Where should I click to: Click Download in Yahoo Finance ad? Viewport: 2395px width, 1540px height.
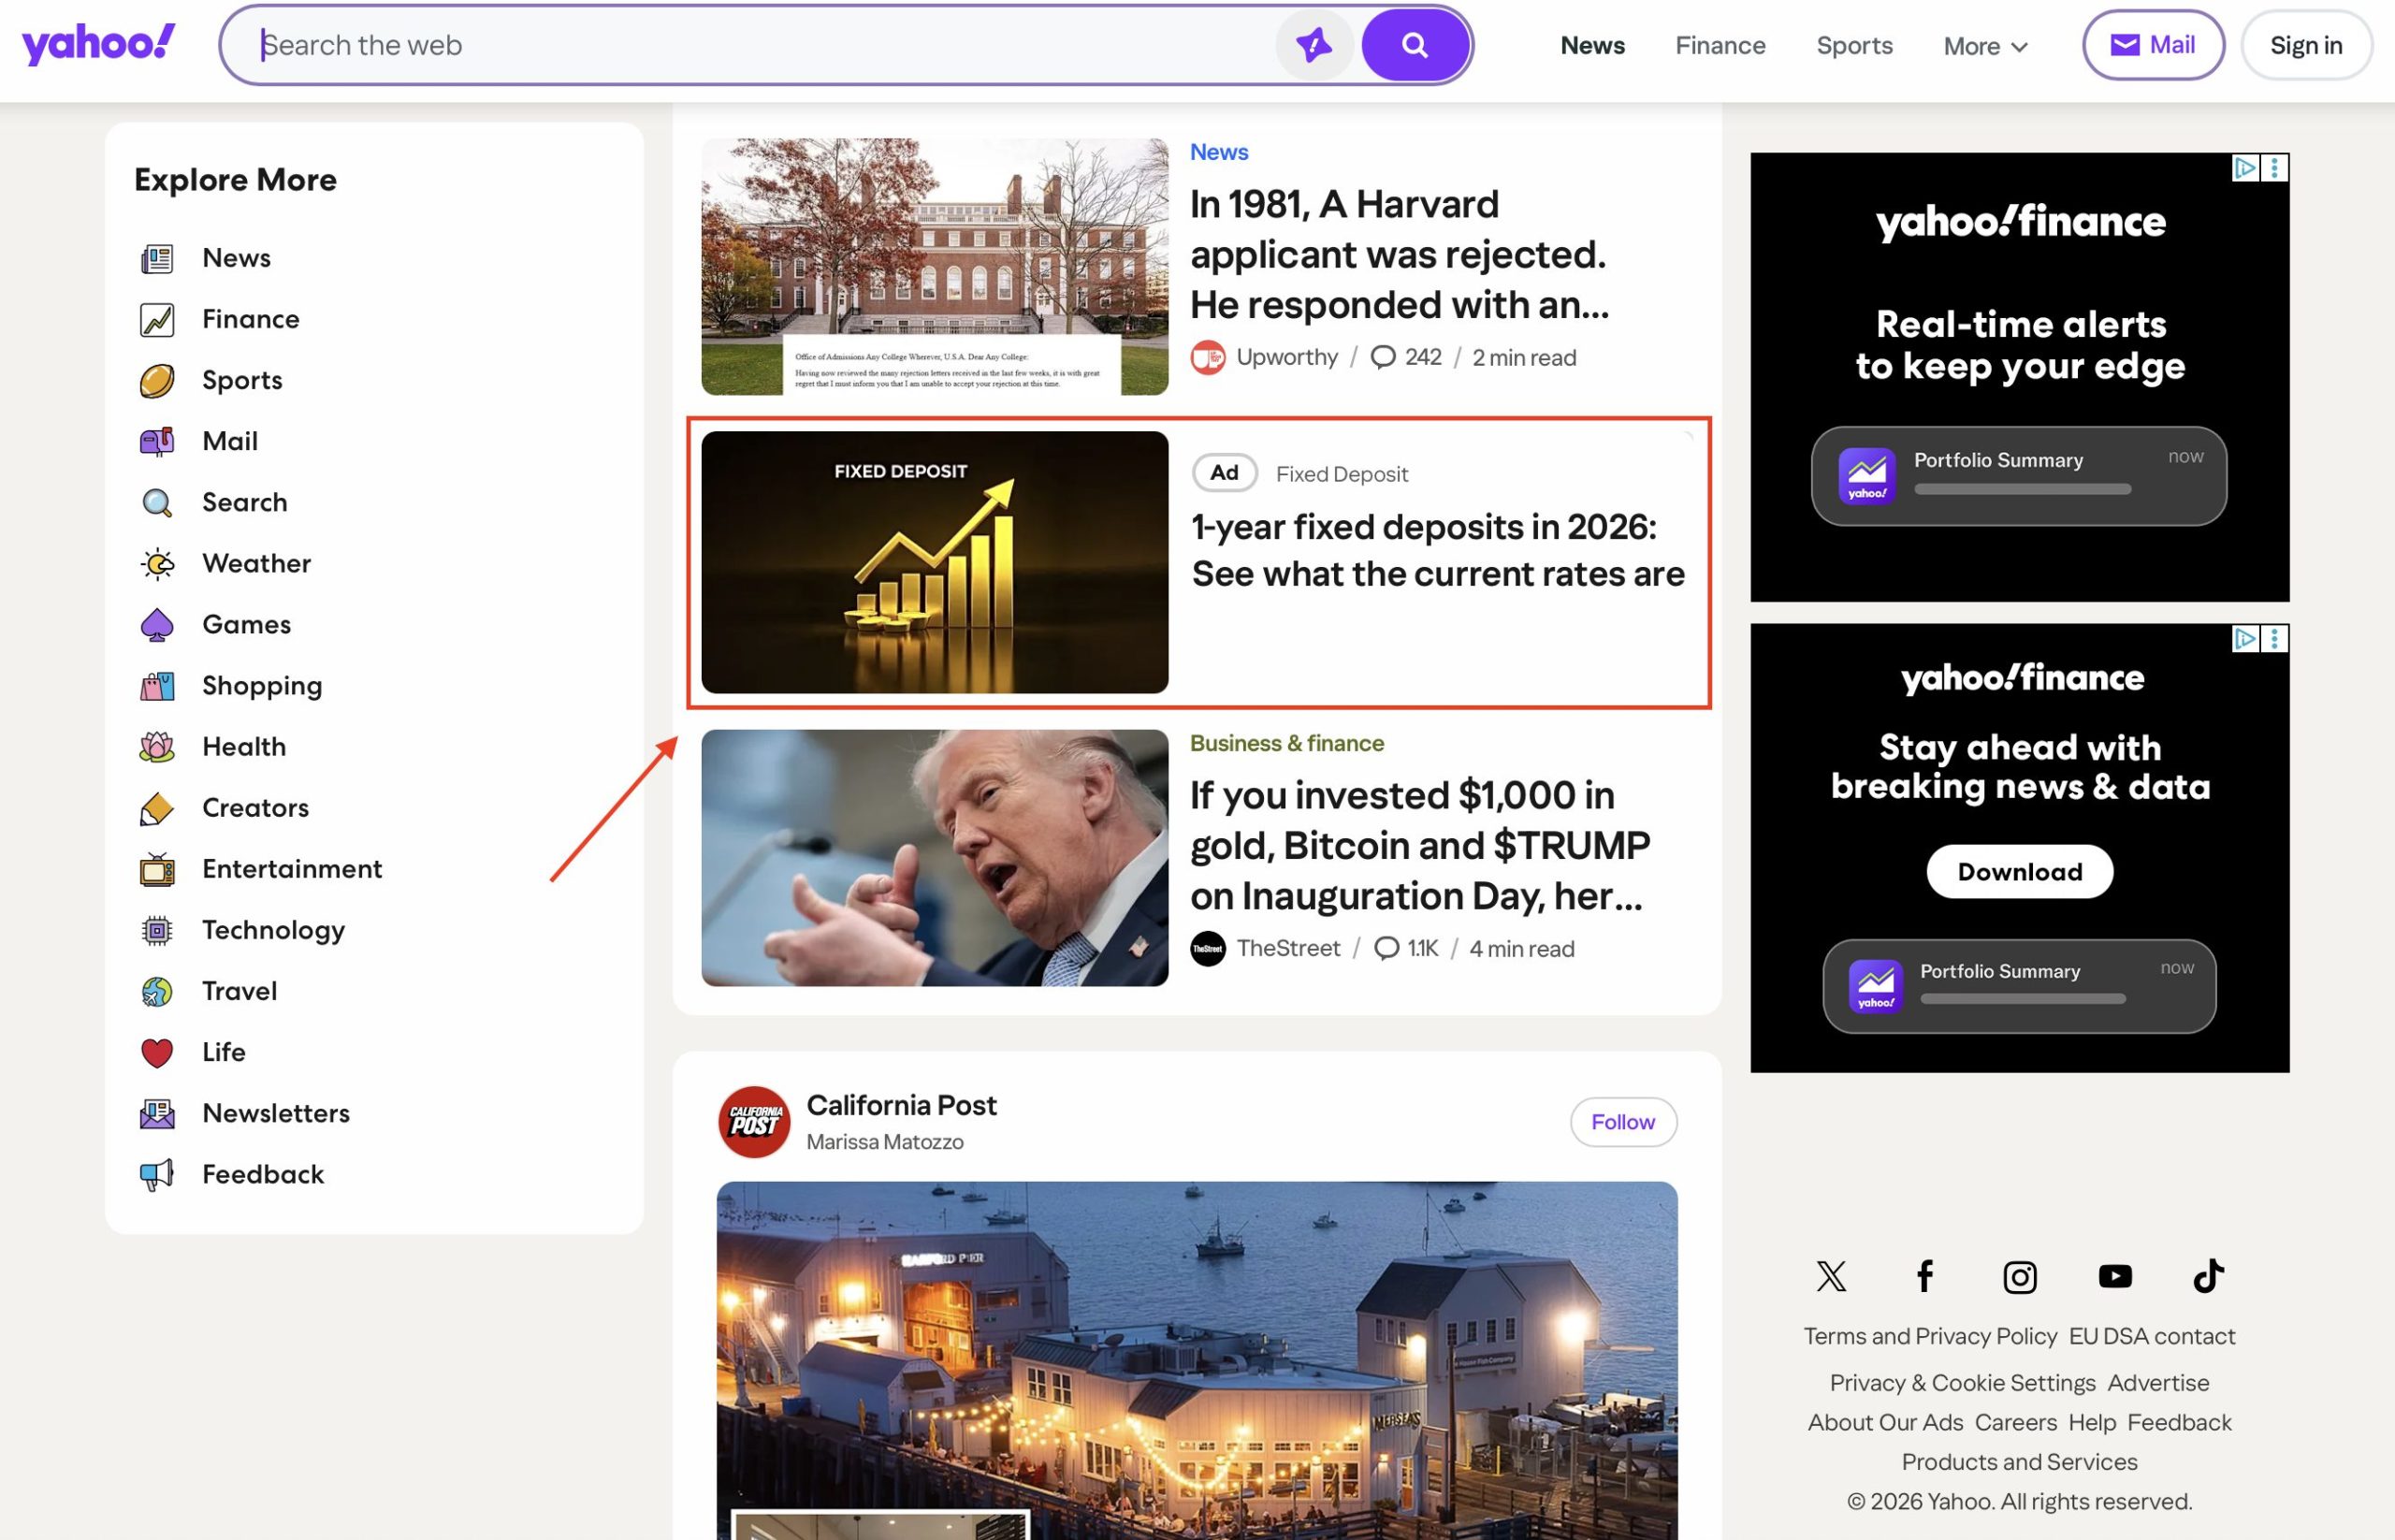pos(2019,871)
